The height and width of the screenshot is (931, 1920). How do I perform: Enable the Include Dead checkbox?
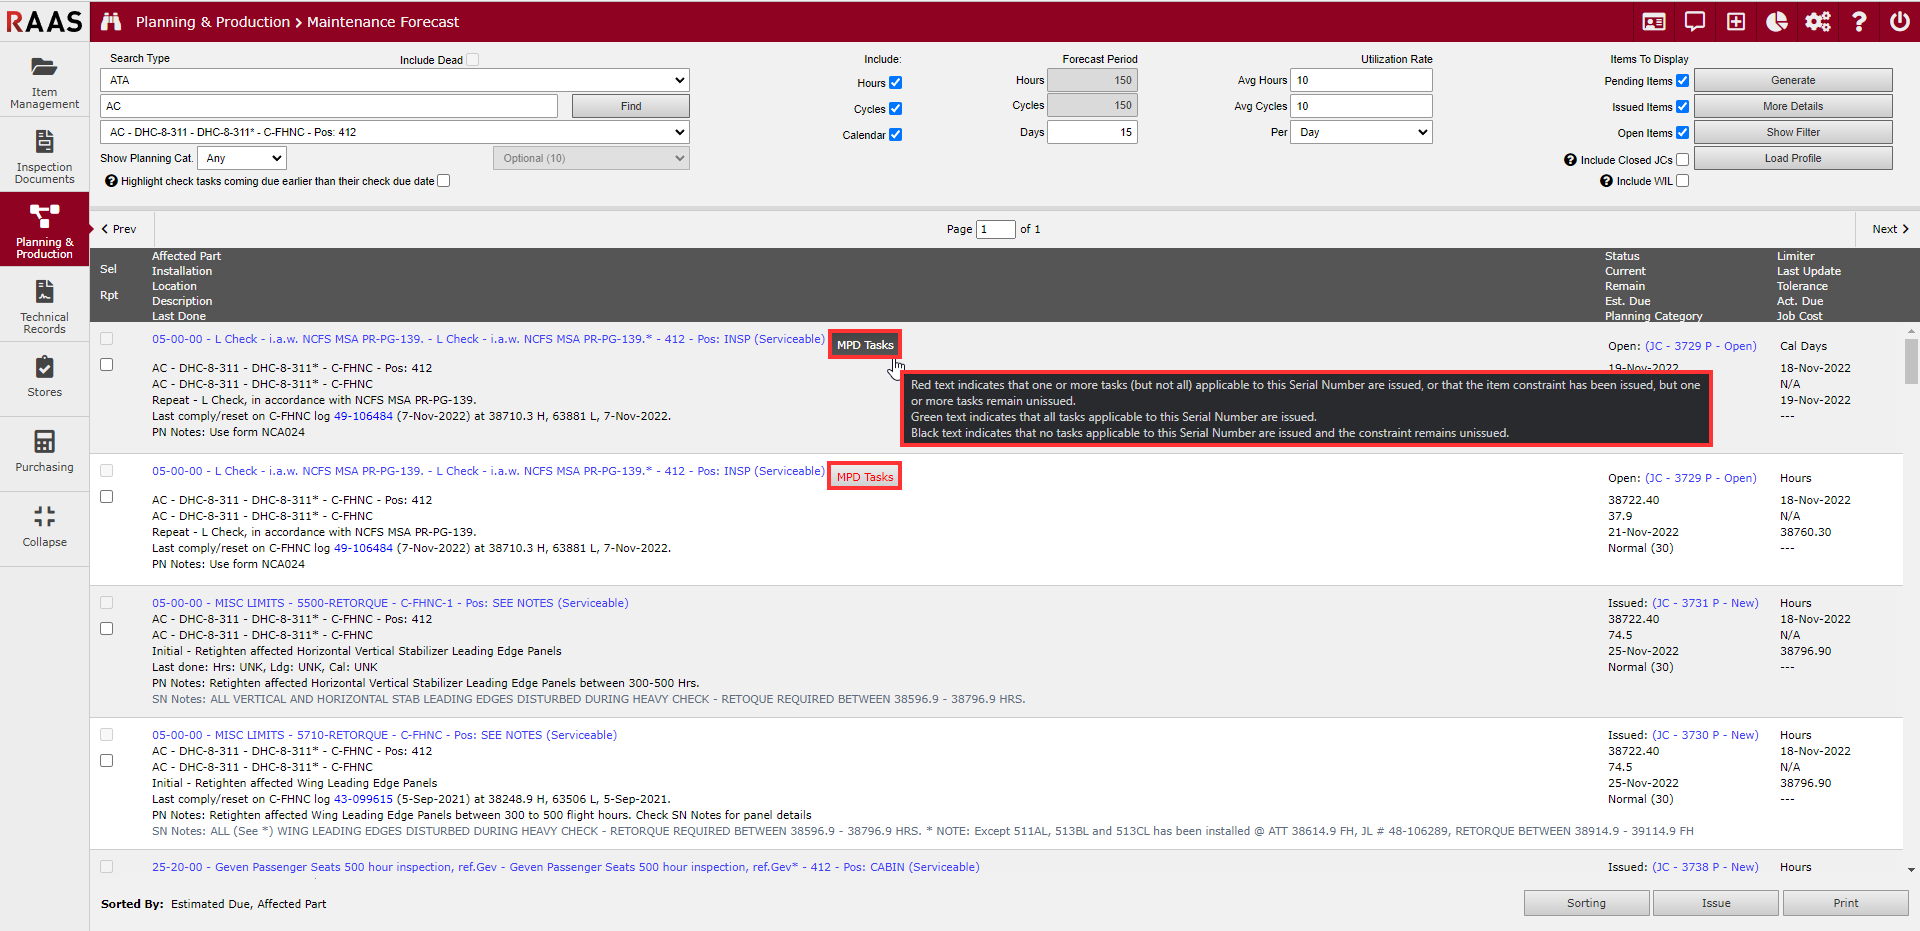[x=472, y=60]
